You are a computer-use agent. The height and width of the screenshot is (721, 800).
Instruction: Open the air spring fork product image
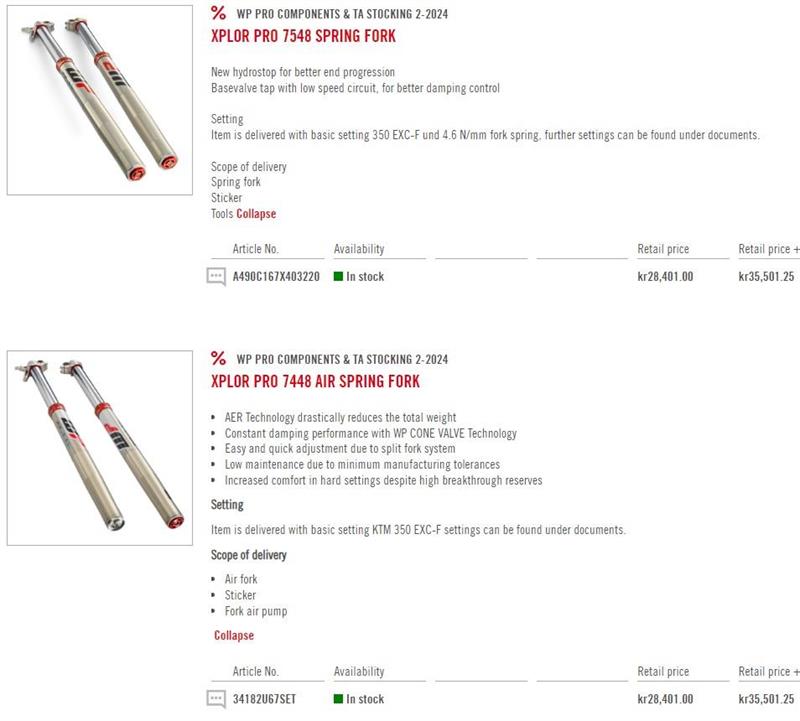click(99, 447)
